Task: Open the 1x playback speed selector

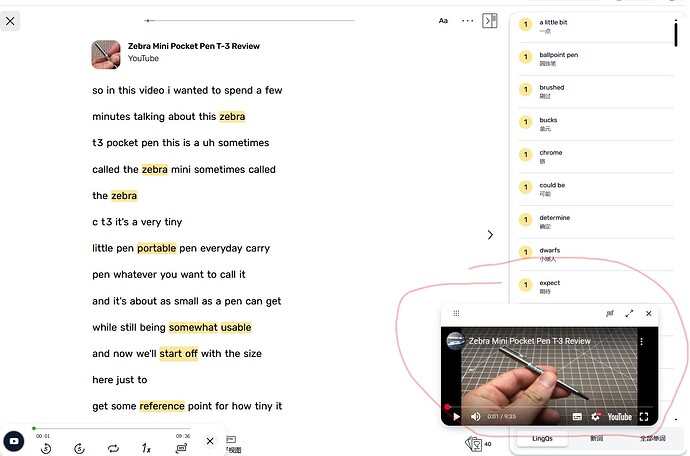Action: [146, 449]
